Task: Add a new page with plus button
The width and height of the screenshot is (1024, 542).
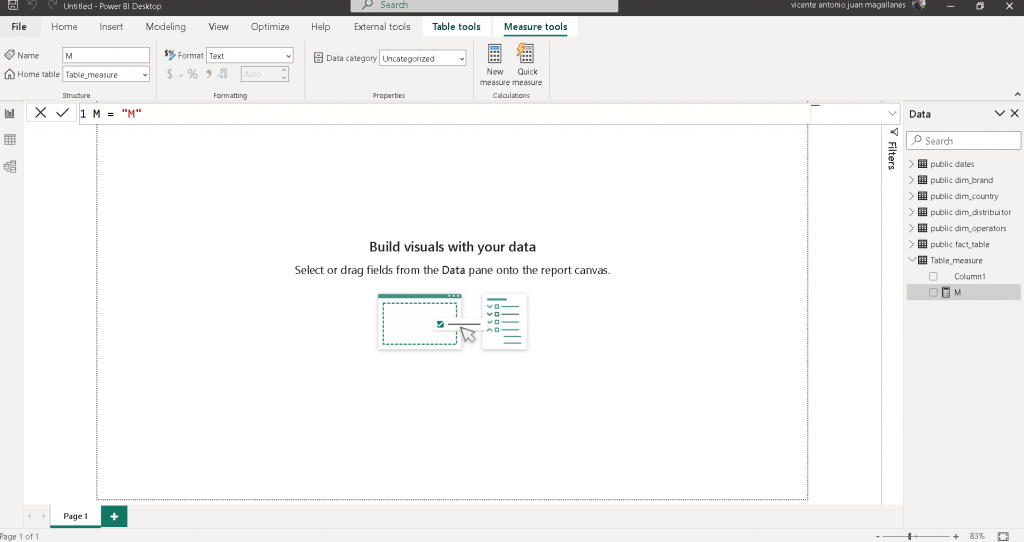Action: click(x=114, y=516)
